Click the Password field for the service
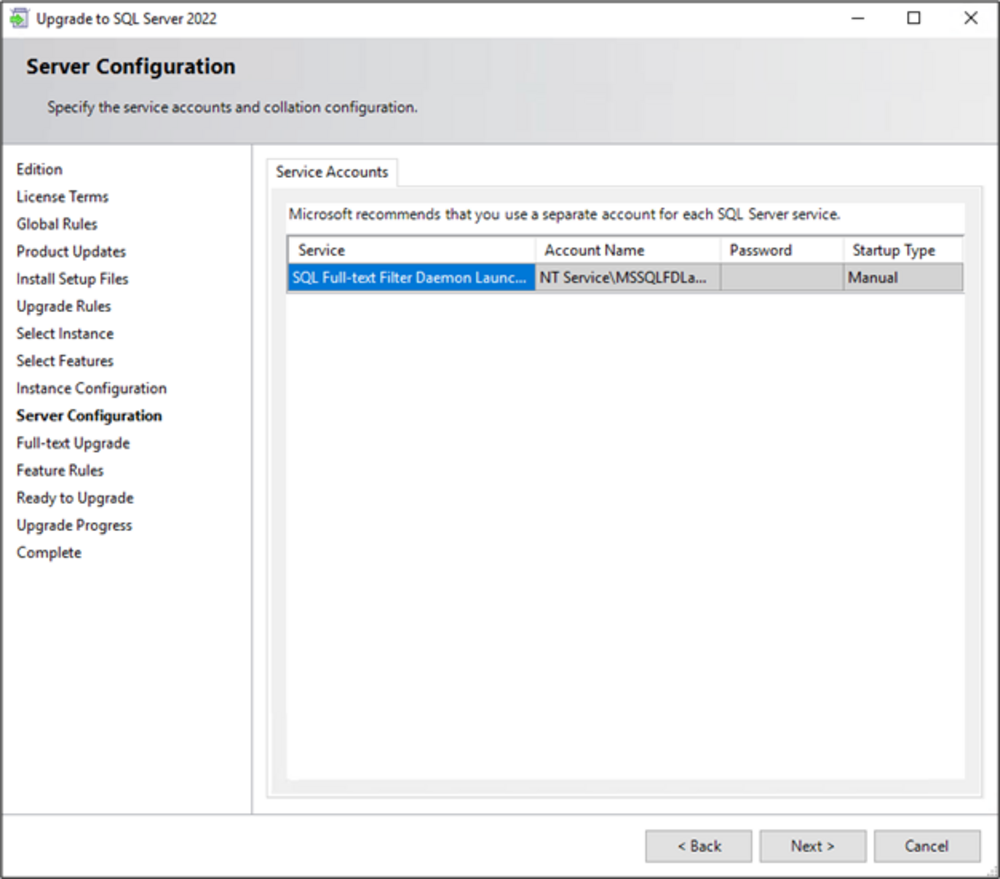The width and height of the screenshot is (1000, 879). [781, 278]
